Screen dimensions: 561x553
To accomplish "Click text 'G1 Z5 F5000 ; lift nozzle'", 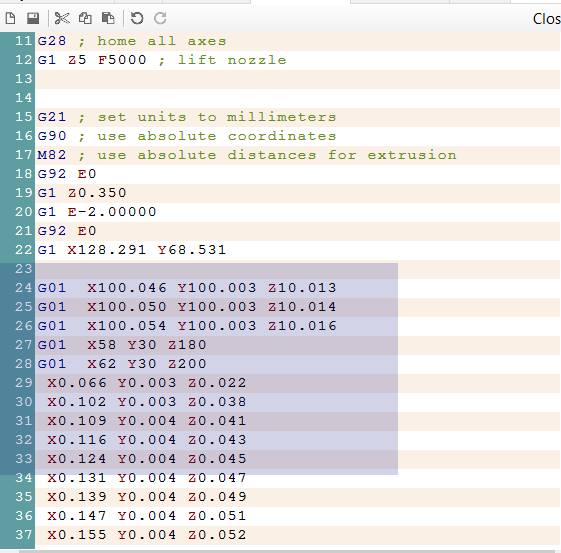I will coord(162,60).
